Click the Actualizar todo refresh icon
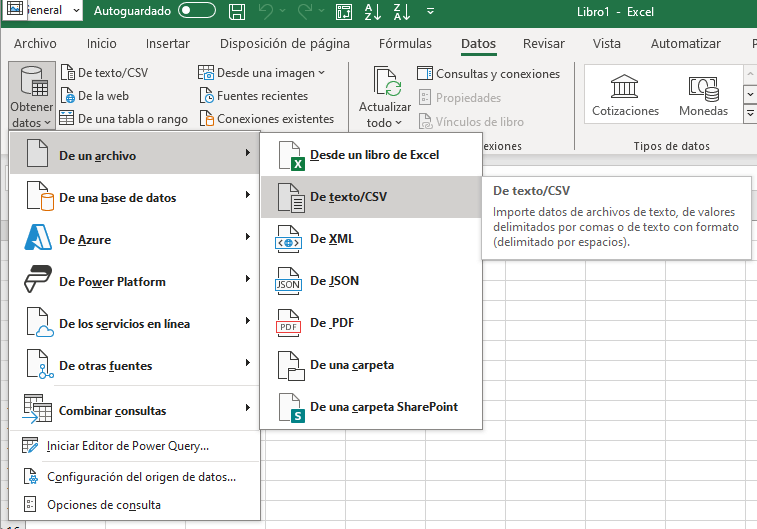Screen dimensions: 757x529 pos(385,82)
